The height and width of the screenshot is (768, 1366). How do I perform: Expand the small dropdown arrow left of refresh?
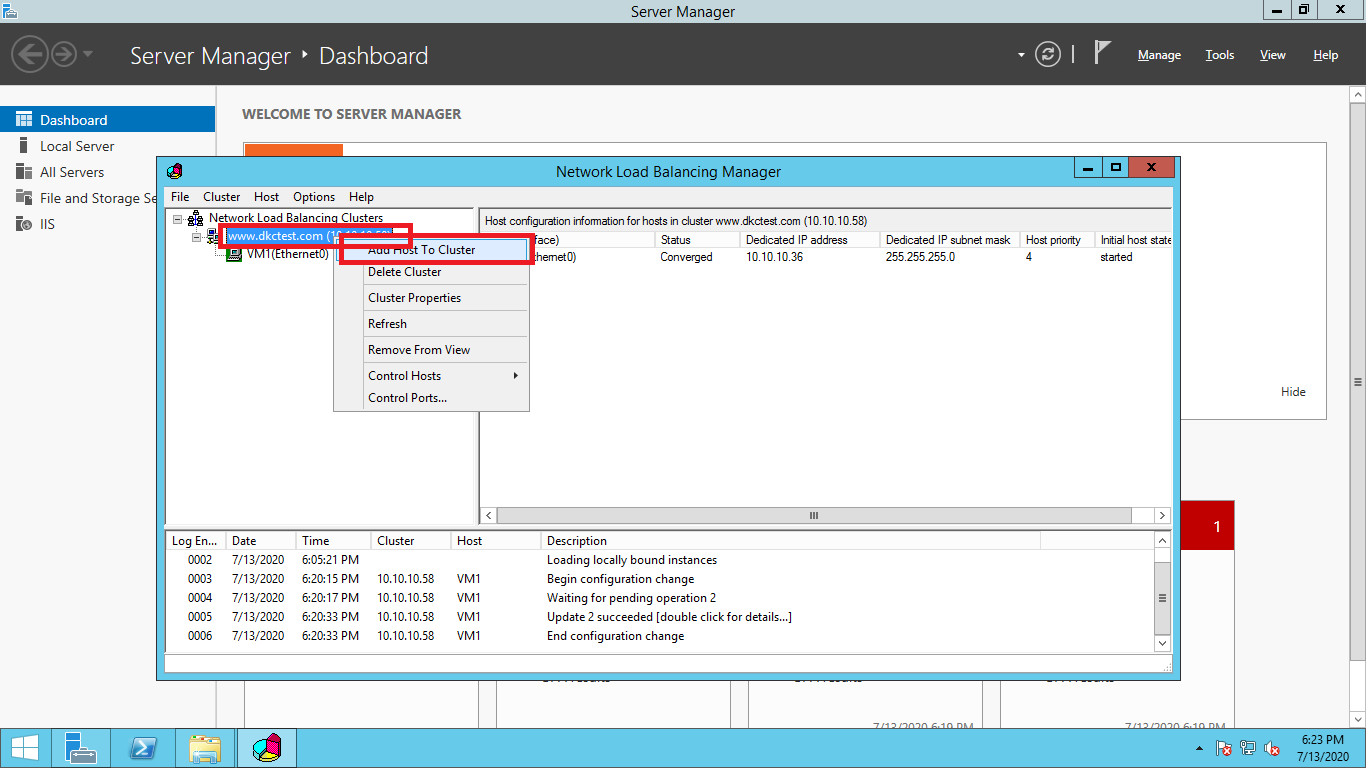click(x=1021, y=55)
